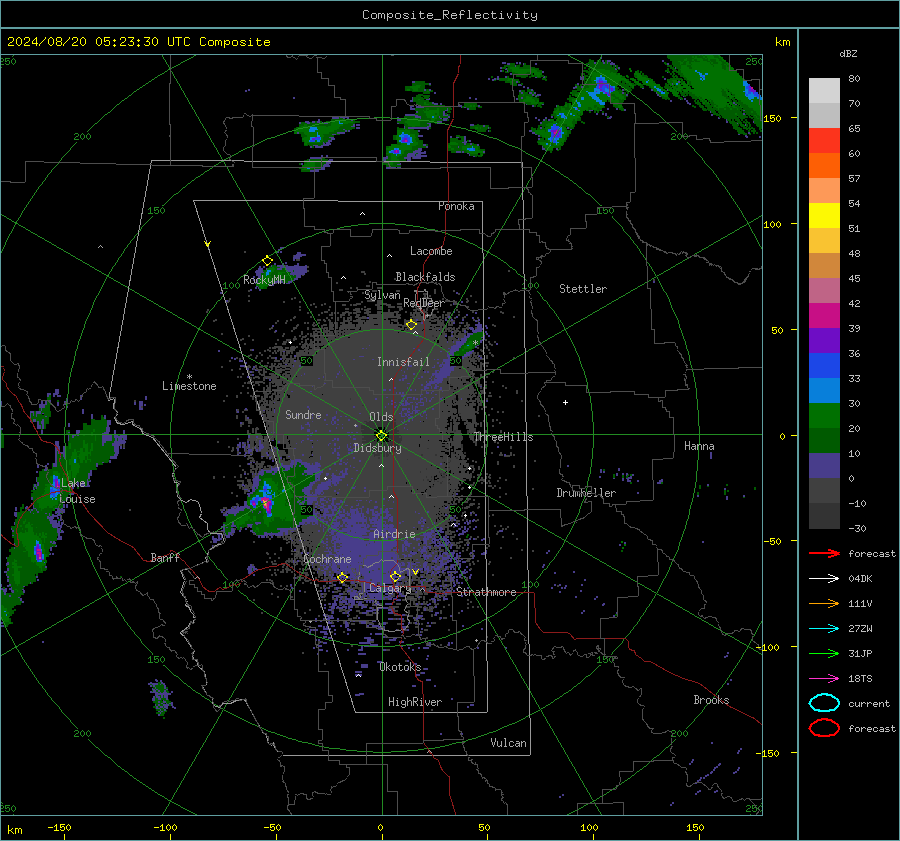The image size is (900, 841).
Task: Click the Composite_Reflectivity title
Action: point(449,15)
